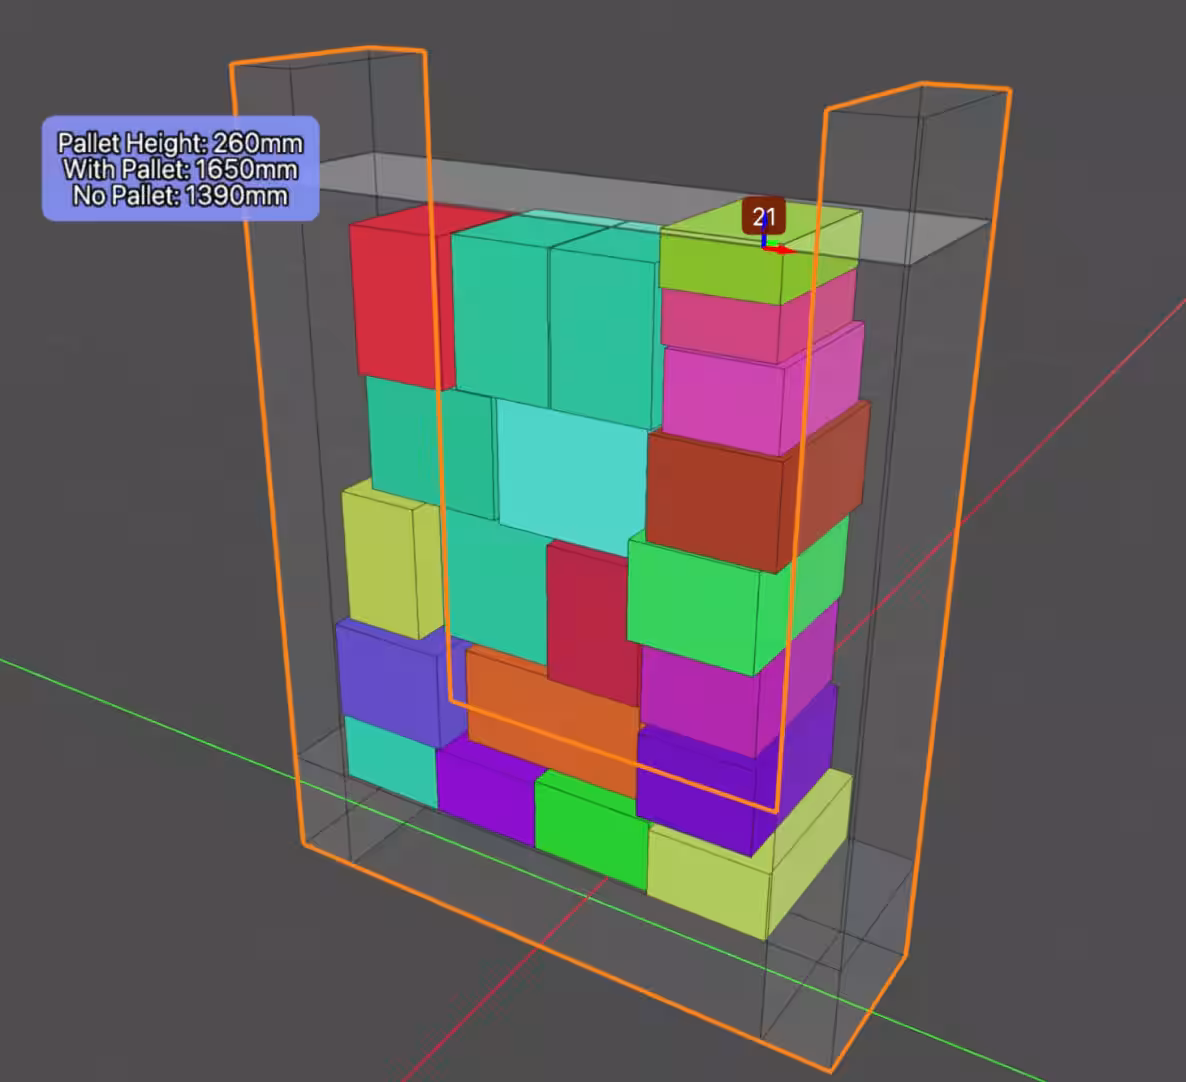Pick the light cyan box in the center
Image resolution: width=1186 pixels, height=1082 pixels.
(573, 476)
